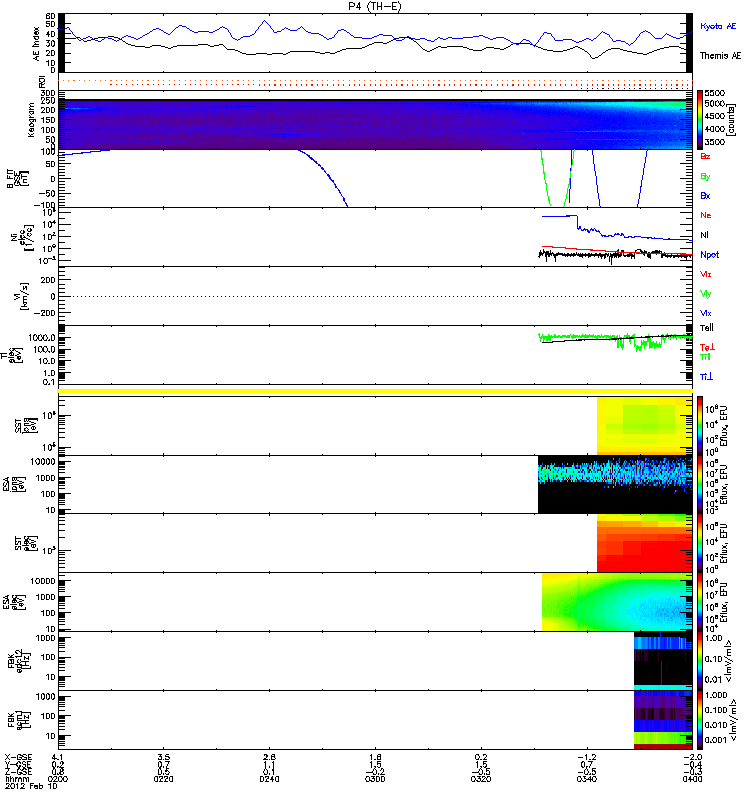The image size is (750, 800).
Task: Click the 0320 time tick label
Action: click(481, 779)
